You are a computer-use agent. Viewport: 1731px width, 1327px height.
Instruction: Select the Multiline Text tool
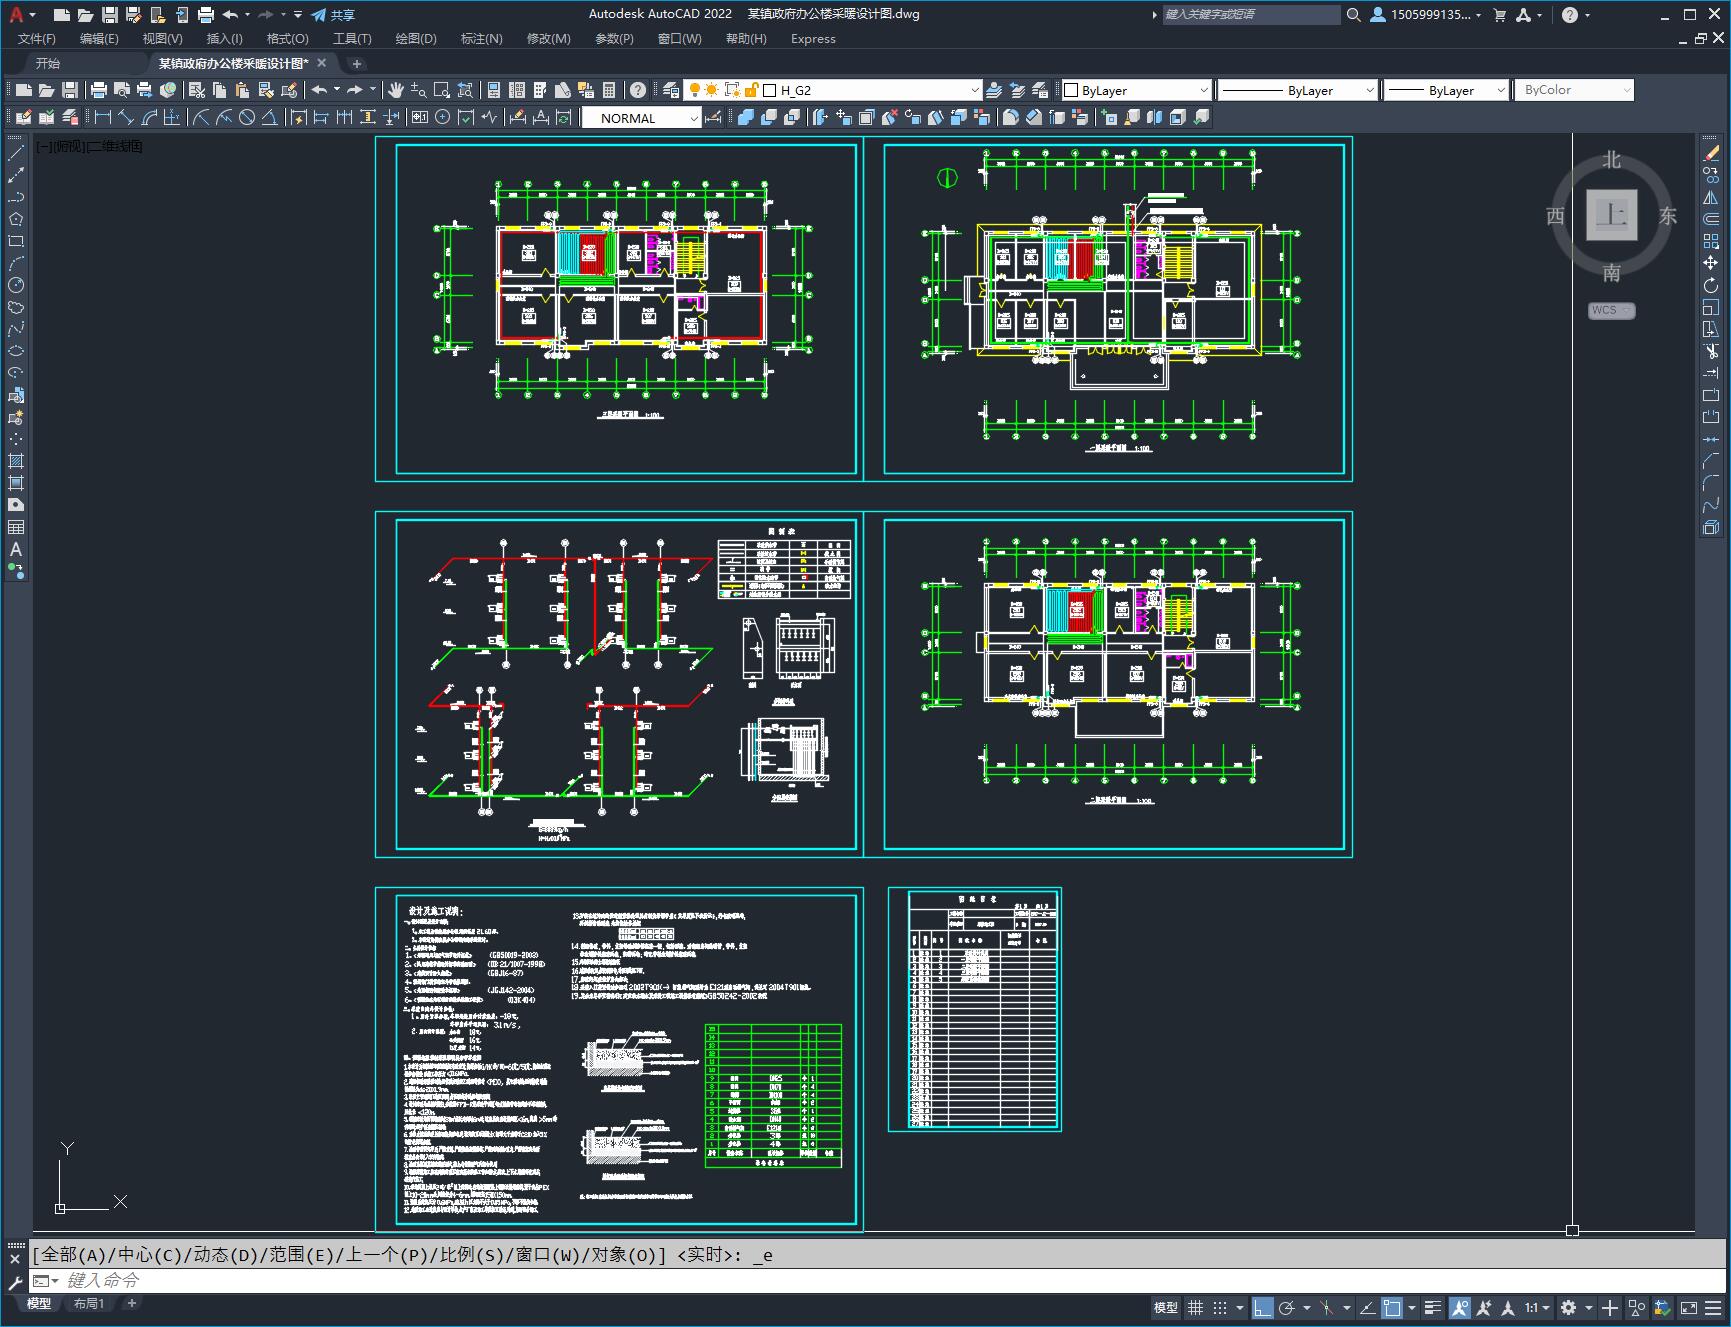click(x=16, y=549)
